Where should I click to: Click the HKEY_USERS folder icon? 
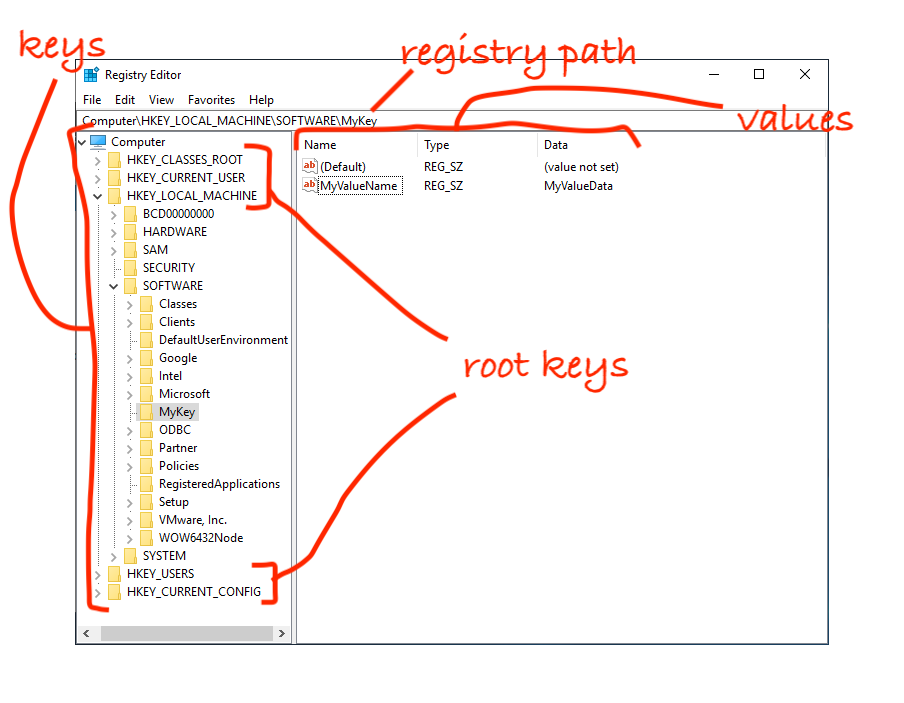tap(114, 574)
